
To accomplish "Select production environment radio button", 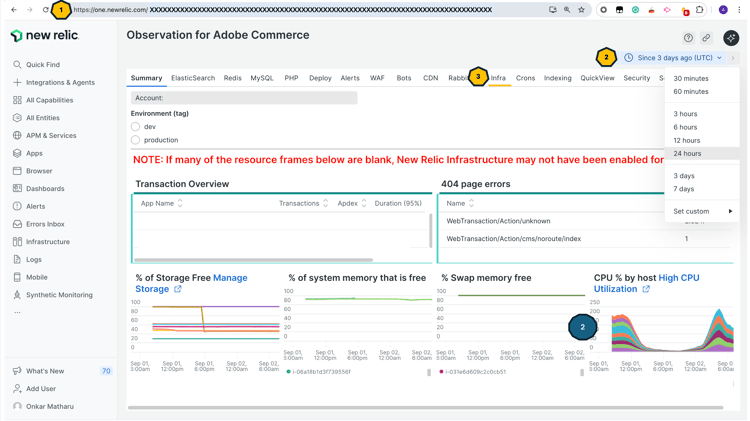I will click(x=135, y=140).
